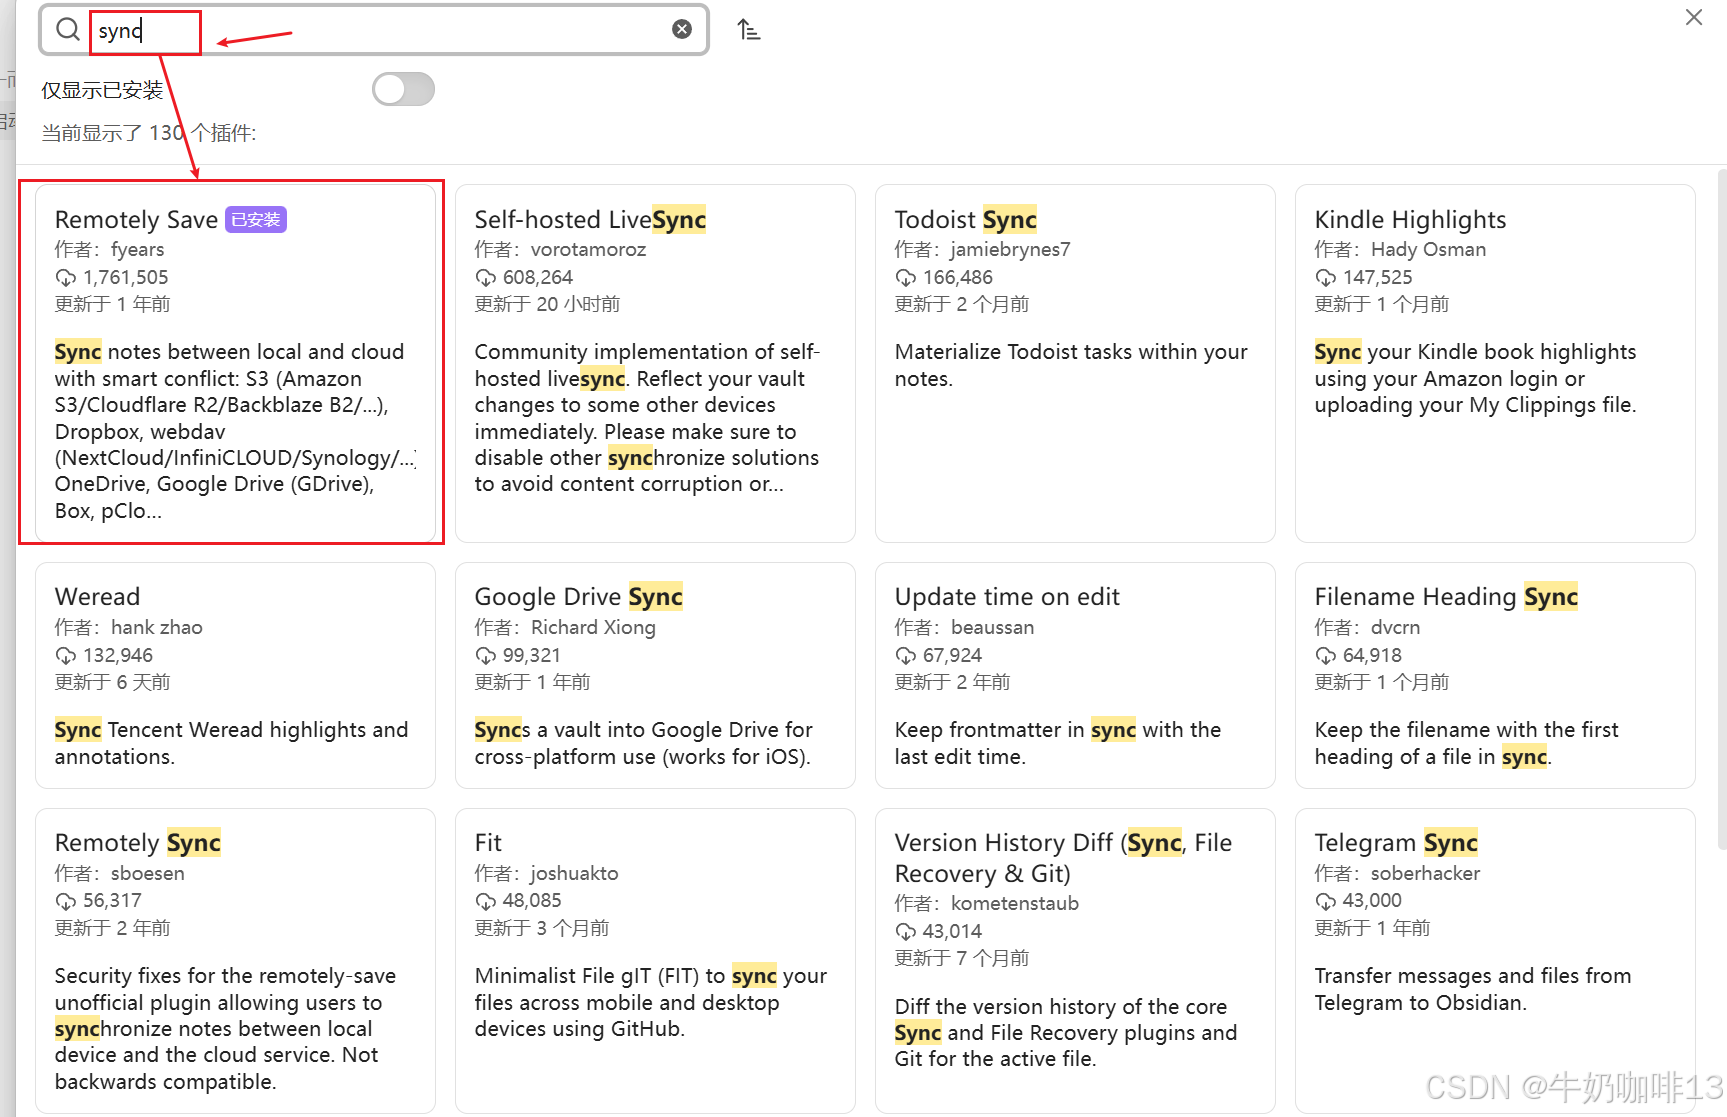Screen dimensions: 1727x1117
Task: Click Telegram Sync description text
Action: pyautogui.click(x=1472, y=989)
